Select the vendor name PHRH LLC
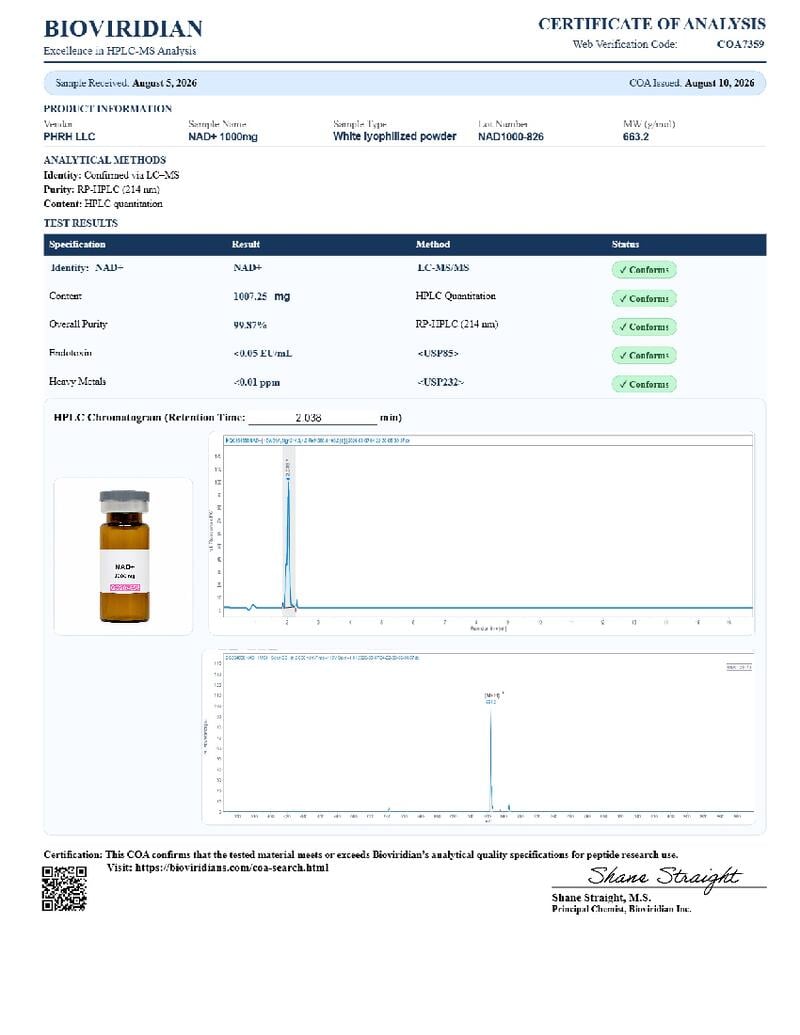 (x=69, y=137)
